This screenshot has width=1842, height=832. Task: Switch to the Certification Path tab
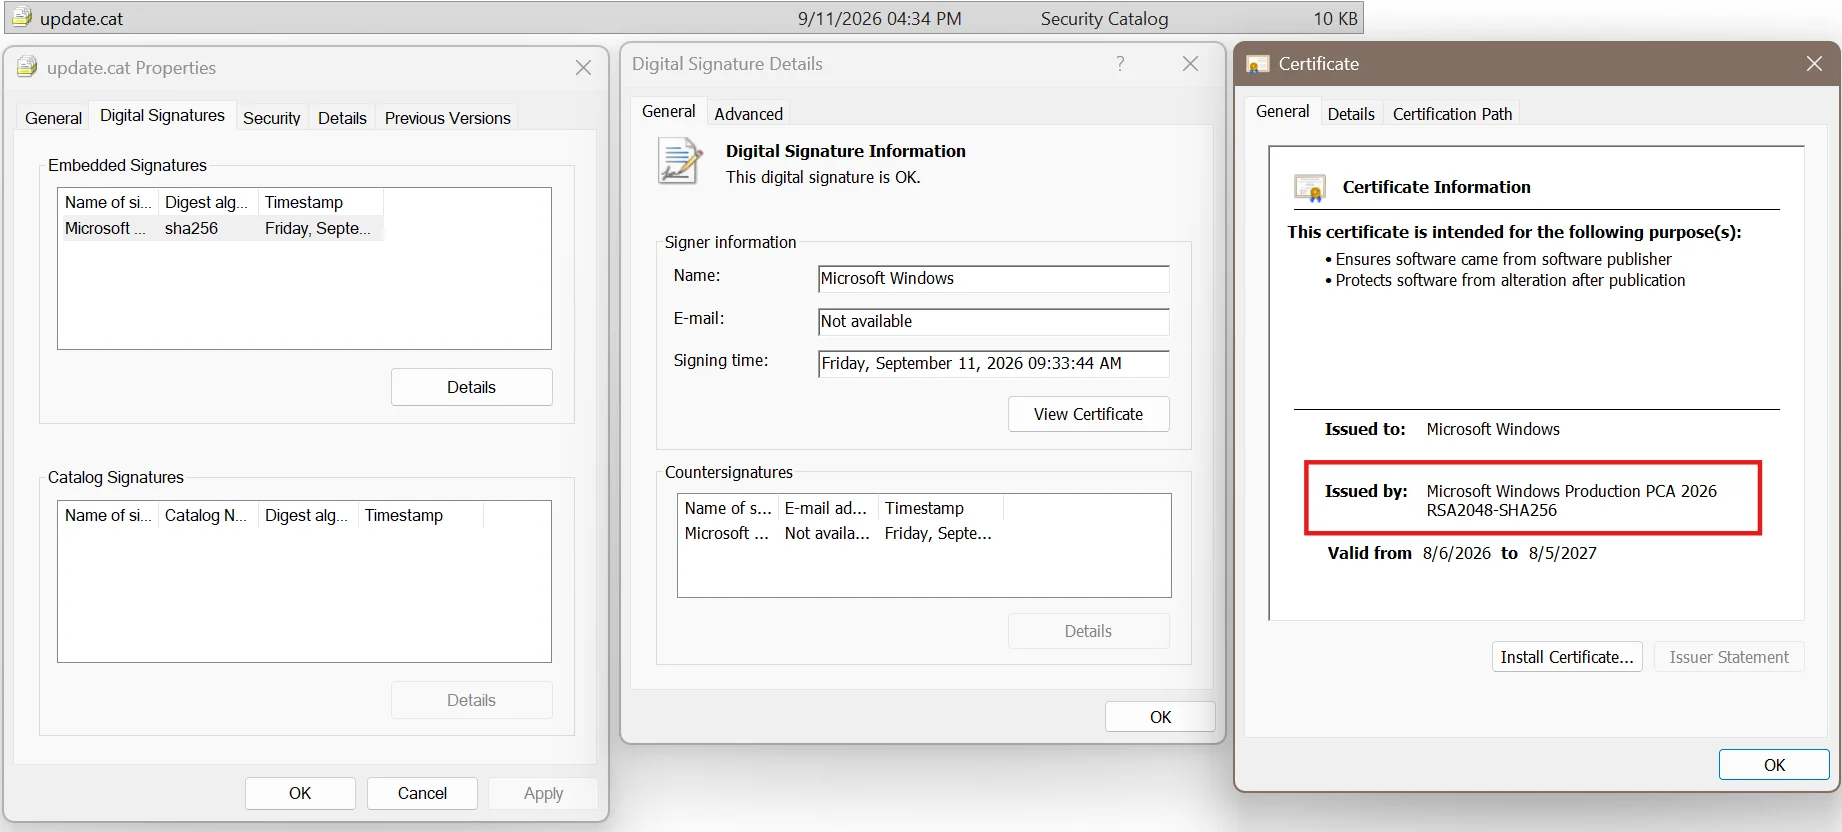(1452, 114)
